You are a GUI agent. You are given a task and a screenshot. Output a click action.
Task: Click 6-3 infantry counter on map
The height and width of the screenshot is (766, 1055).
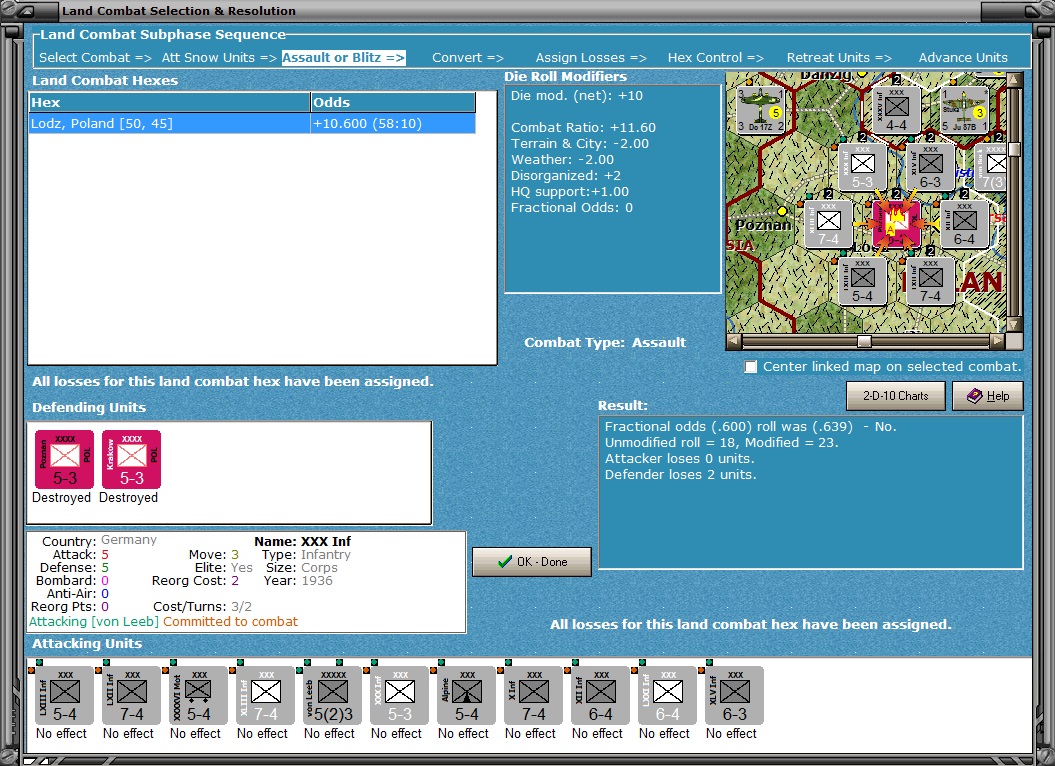click(x=931, y=167)
